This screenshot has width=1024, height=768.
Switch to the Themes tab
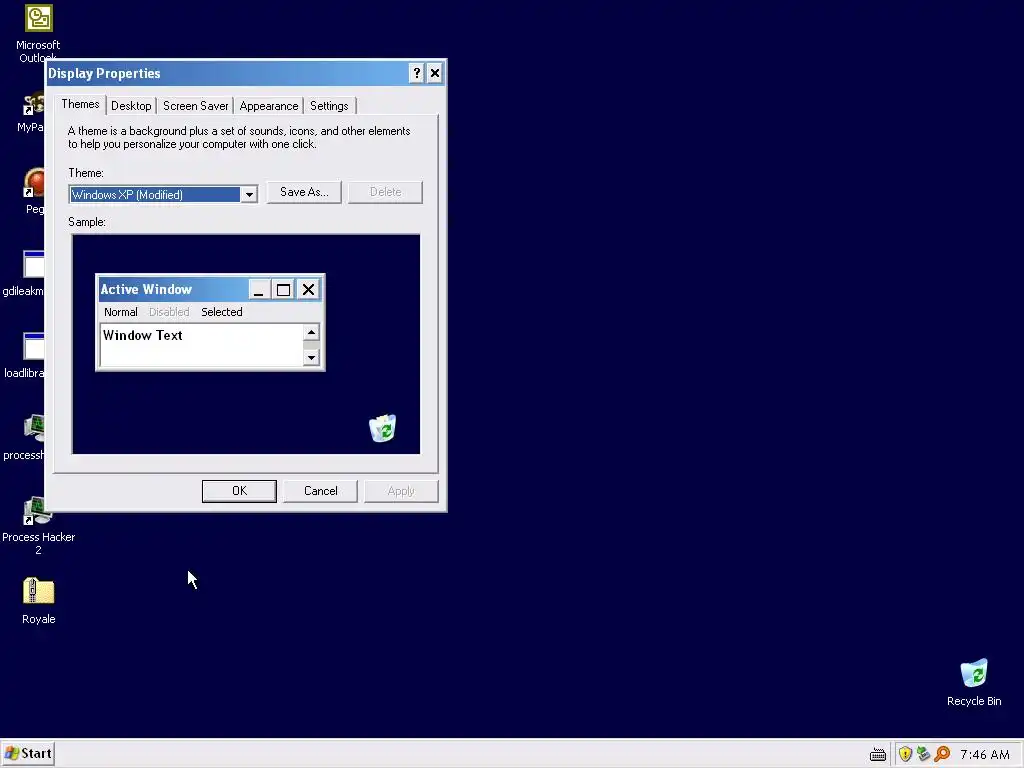click(80, 104)
